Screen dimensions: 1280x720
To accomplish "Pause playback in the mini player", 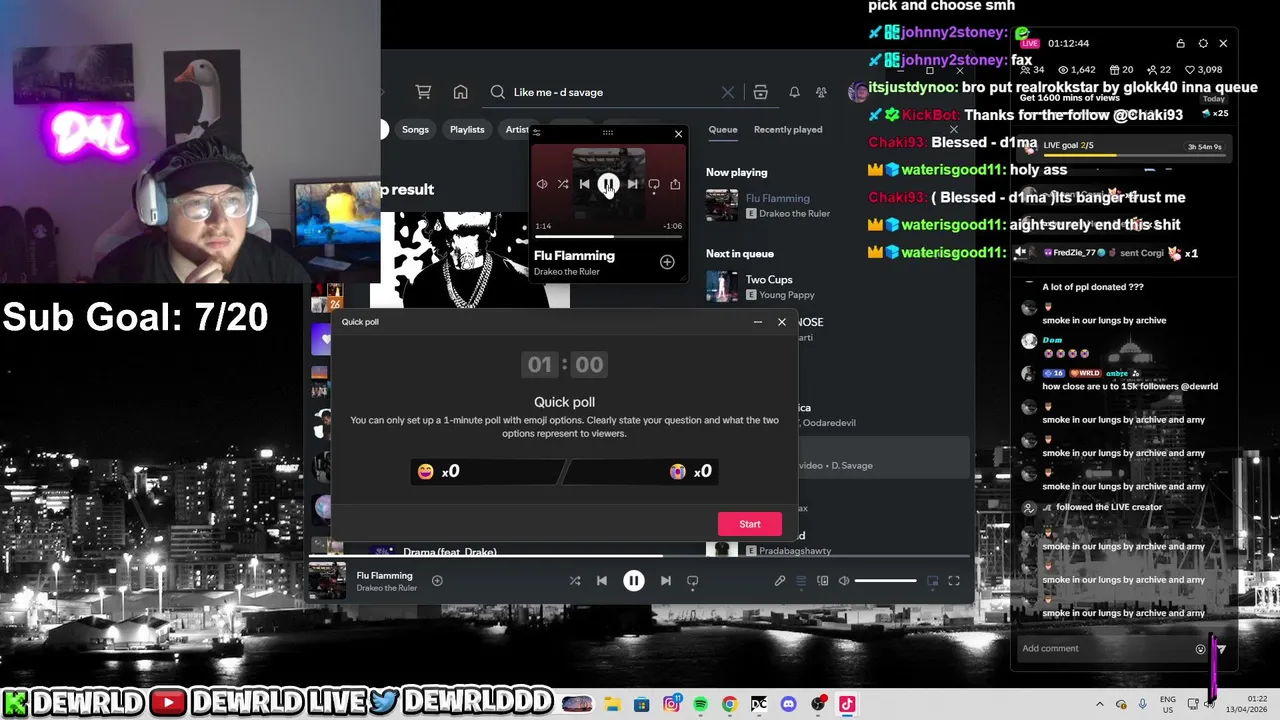I will point(608,184).
